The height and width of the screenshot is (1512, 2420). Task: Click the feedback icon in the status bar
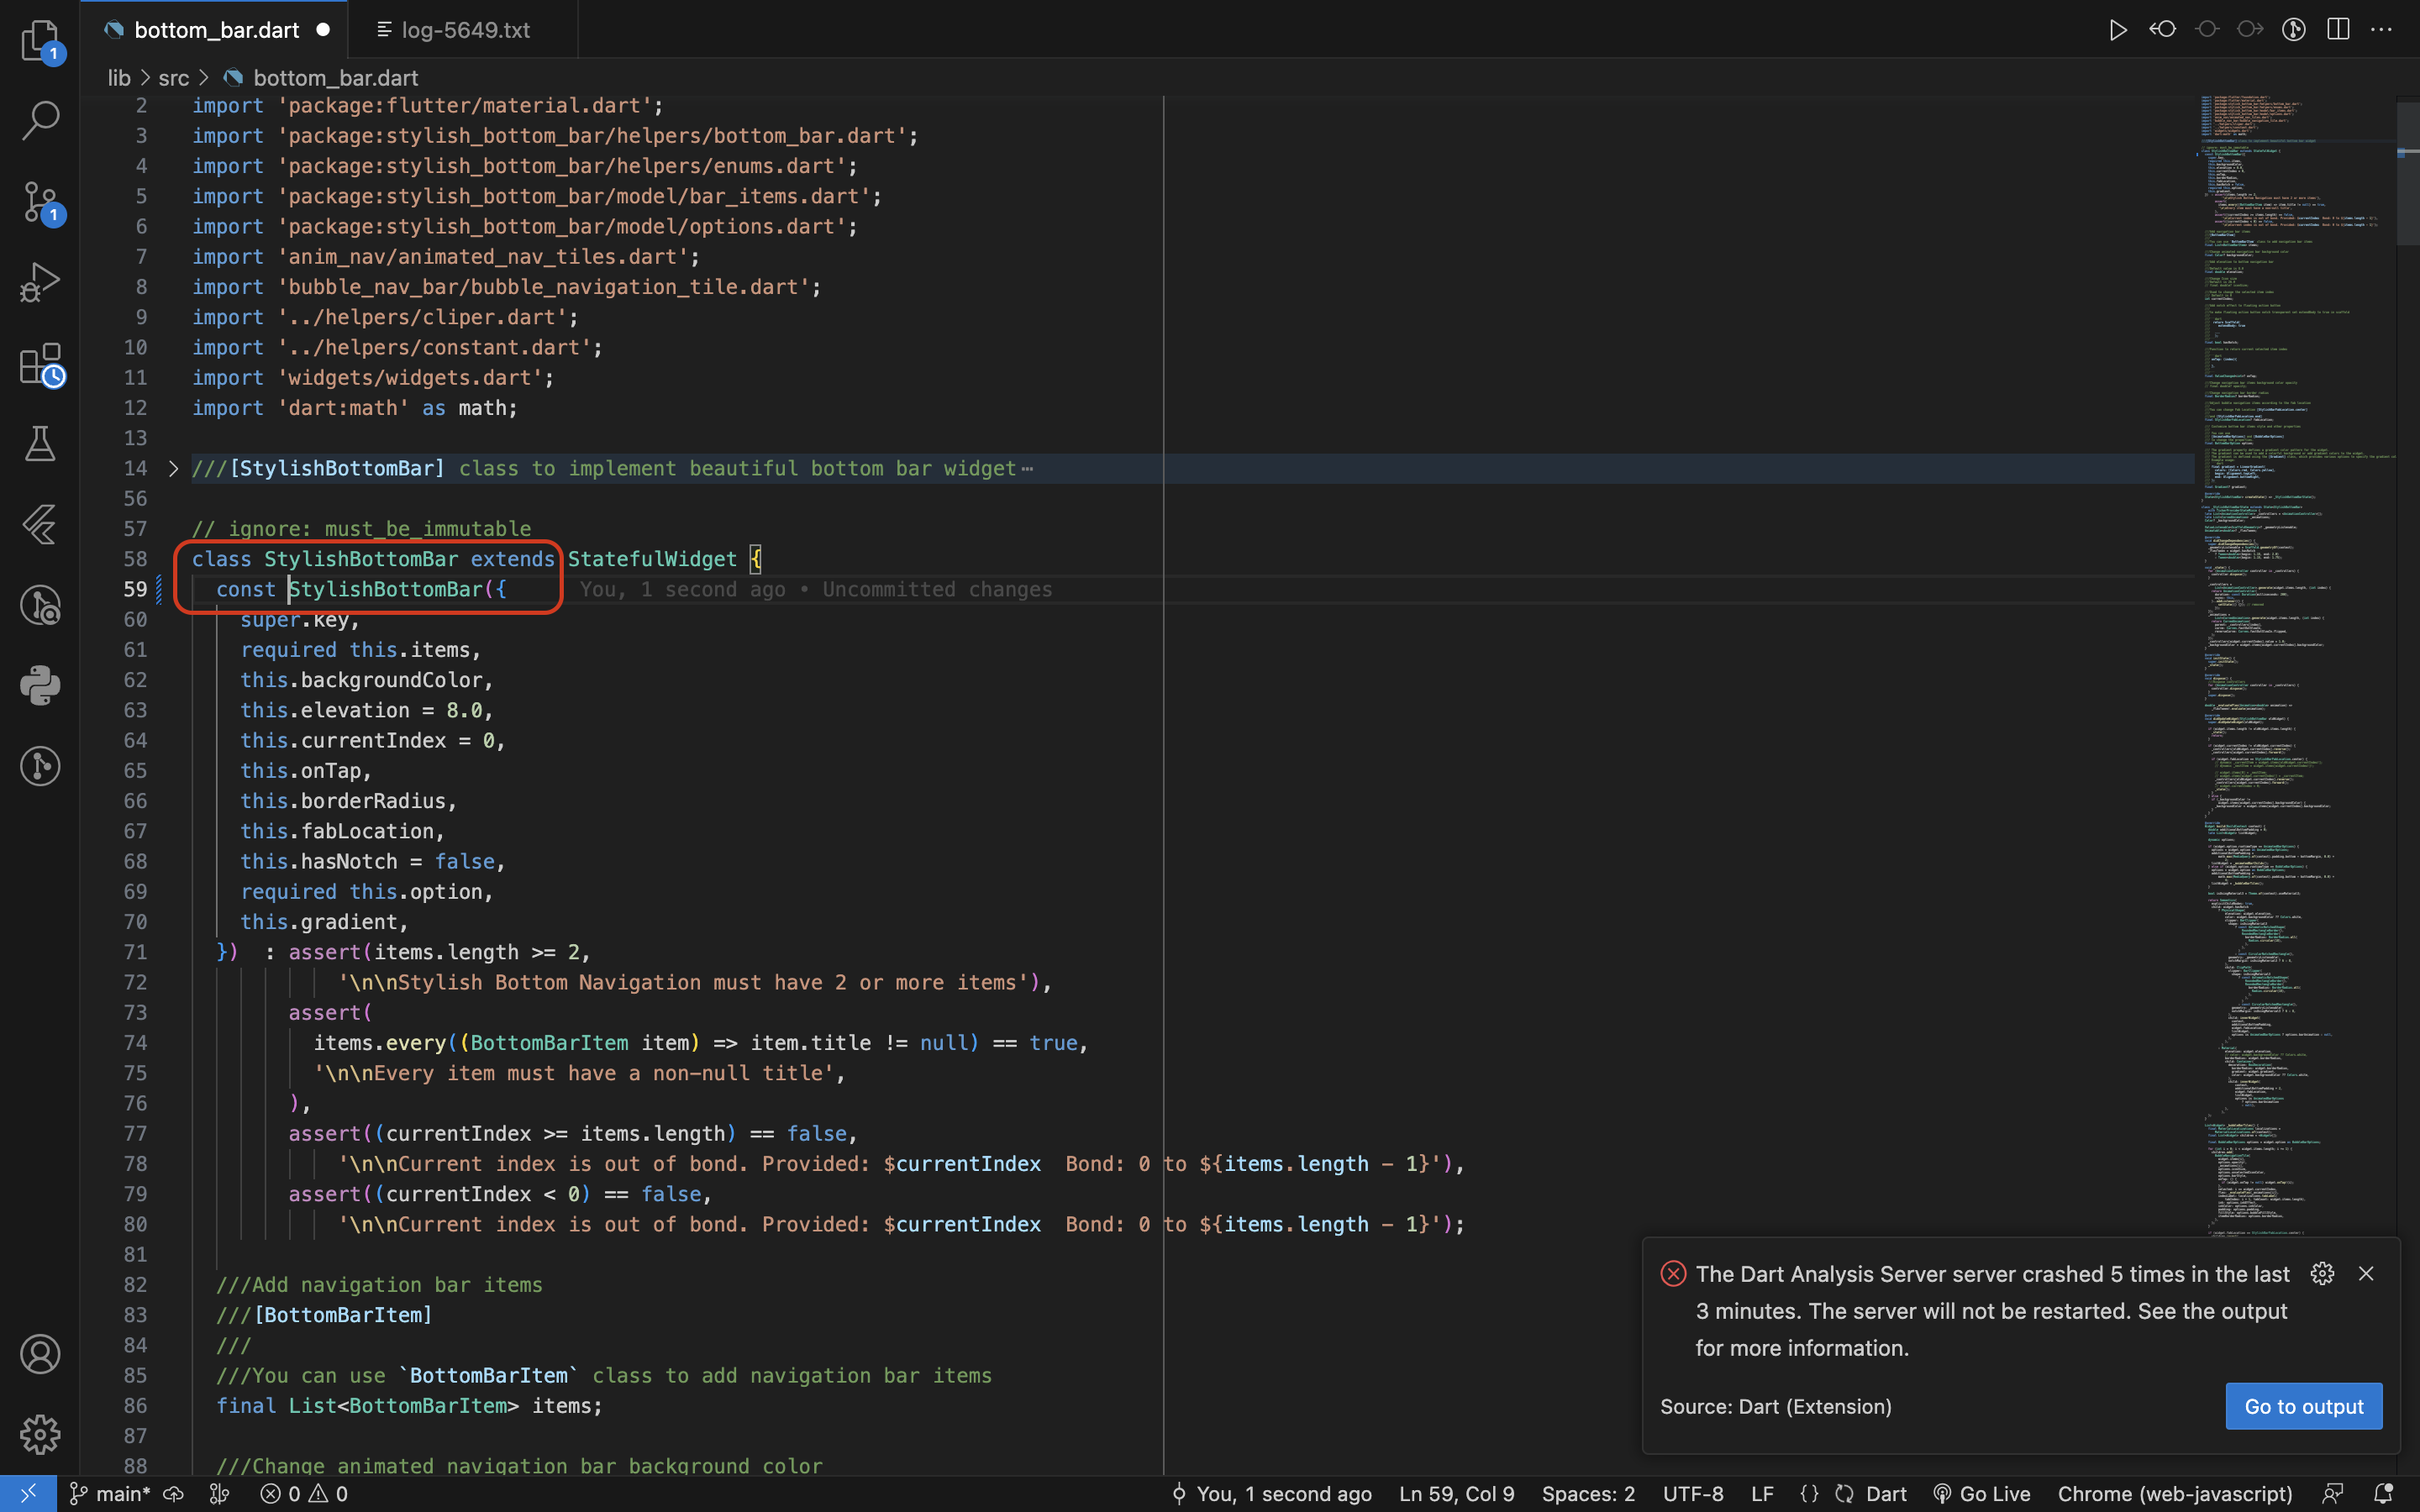(x=2333, y=1494)
